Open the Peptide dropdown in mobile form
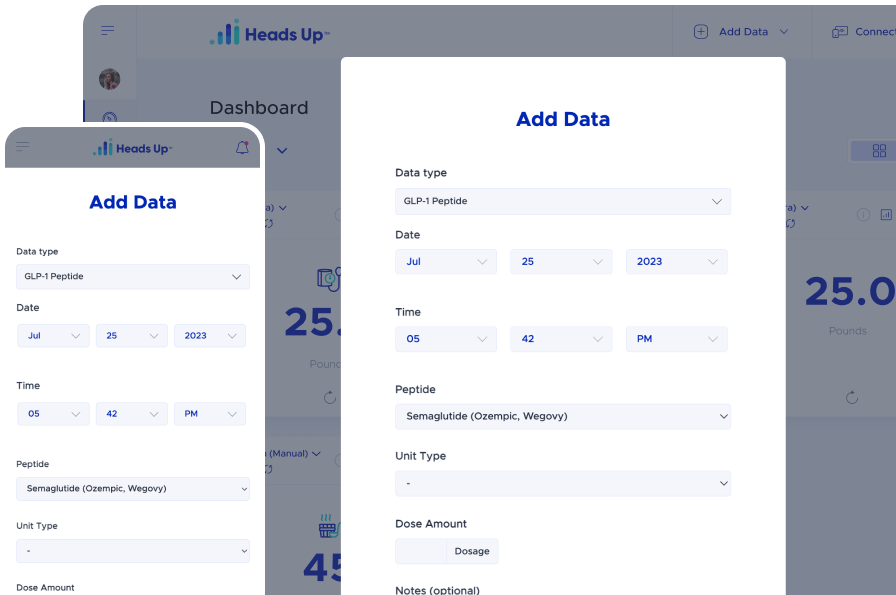This screenshot has height=595, width=896. click(133, 489)
